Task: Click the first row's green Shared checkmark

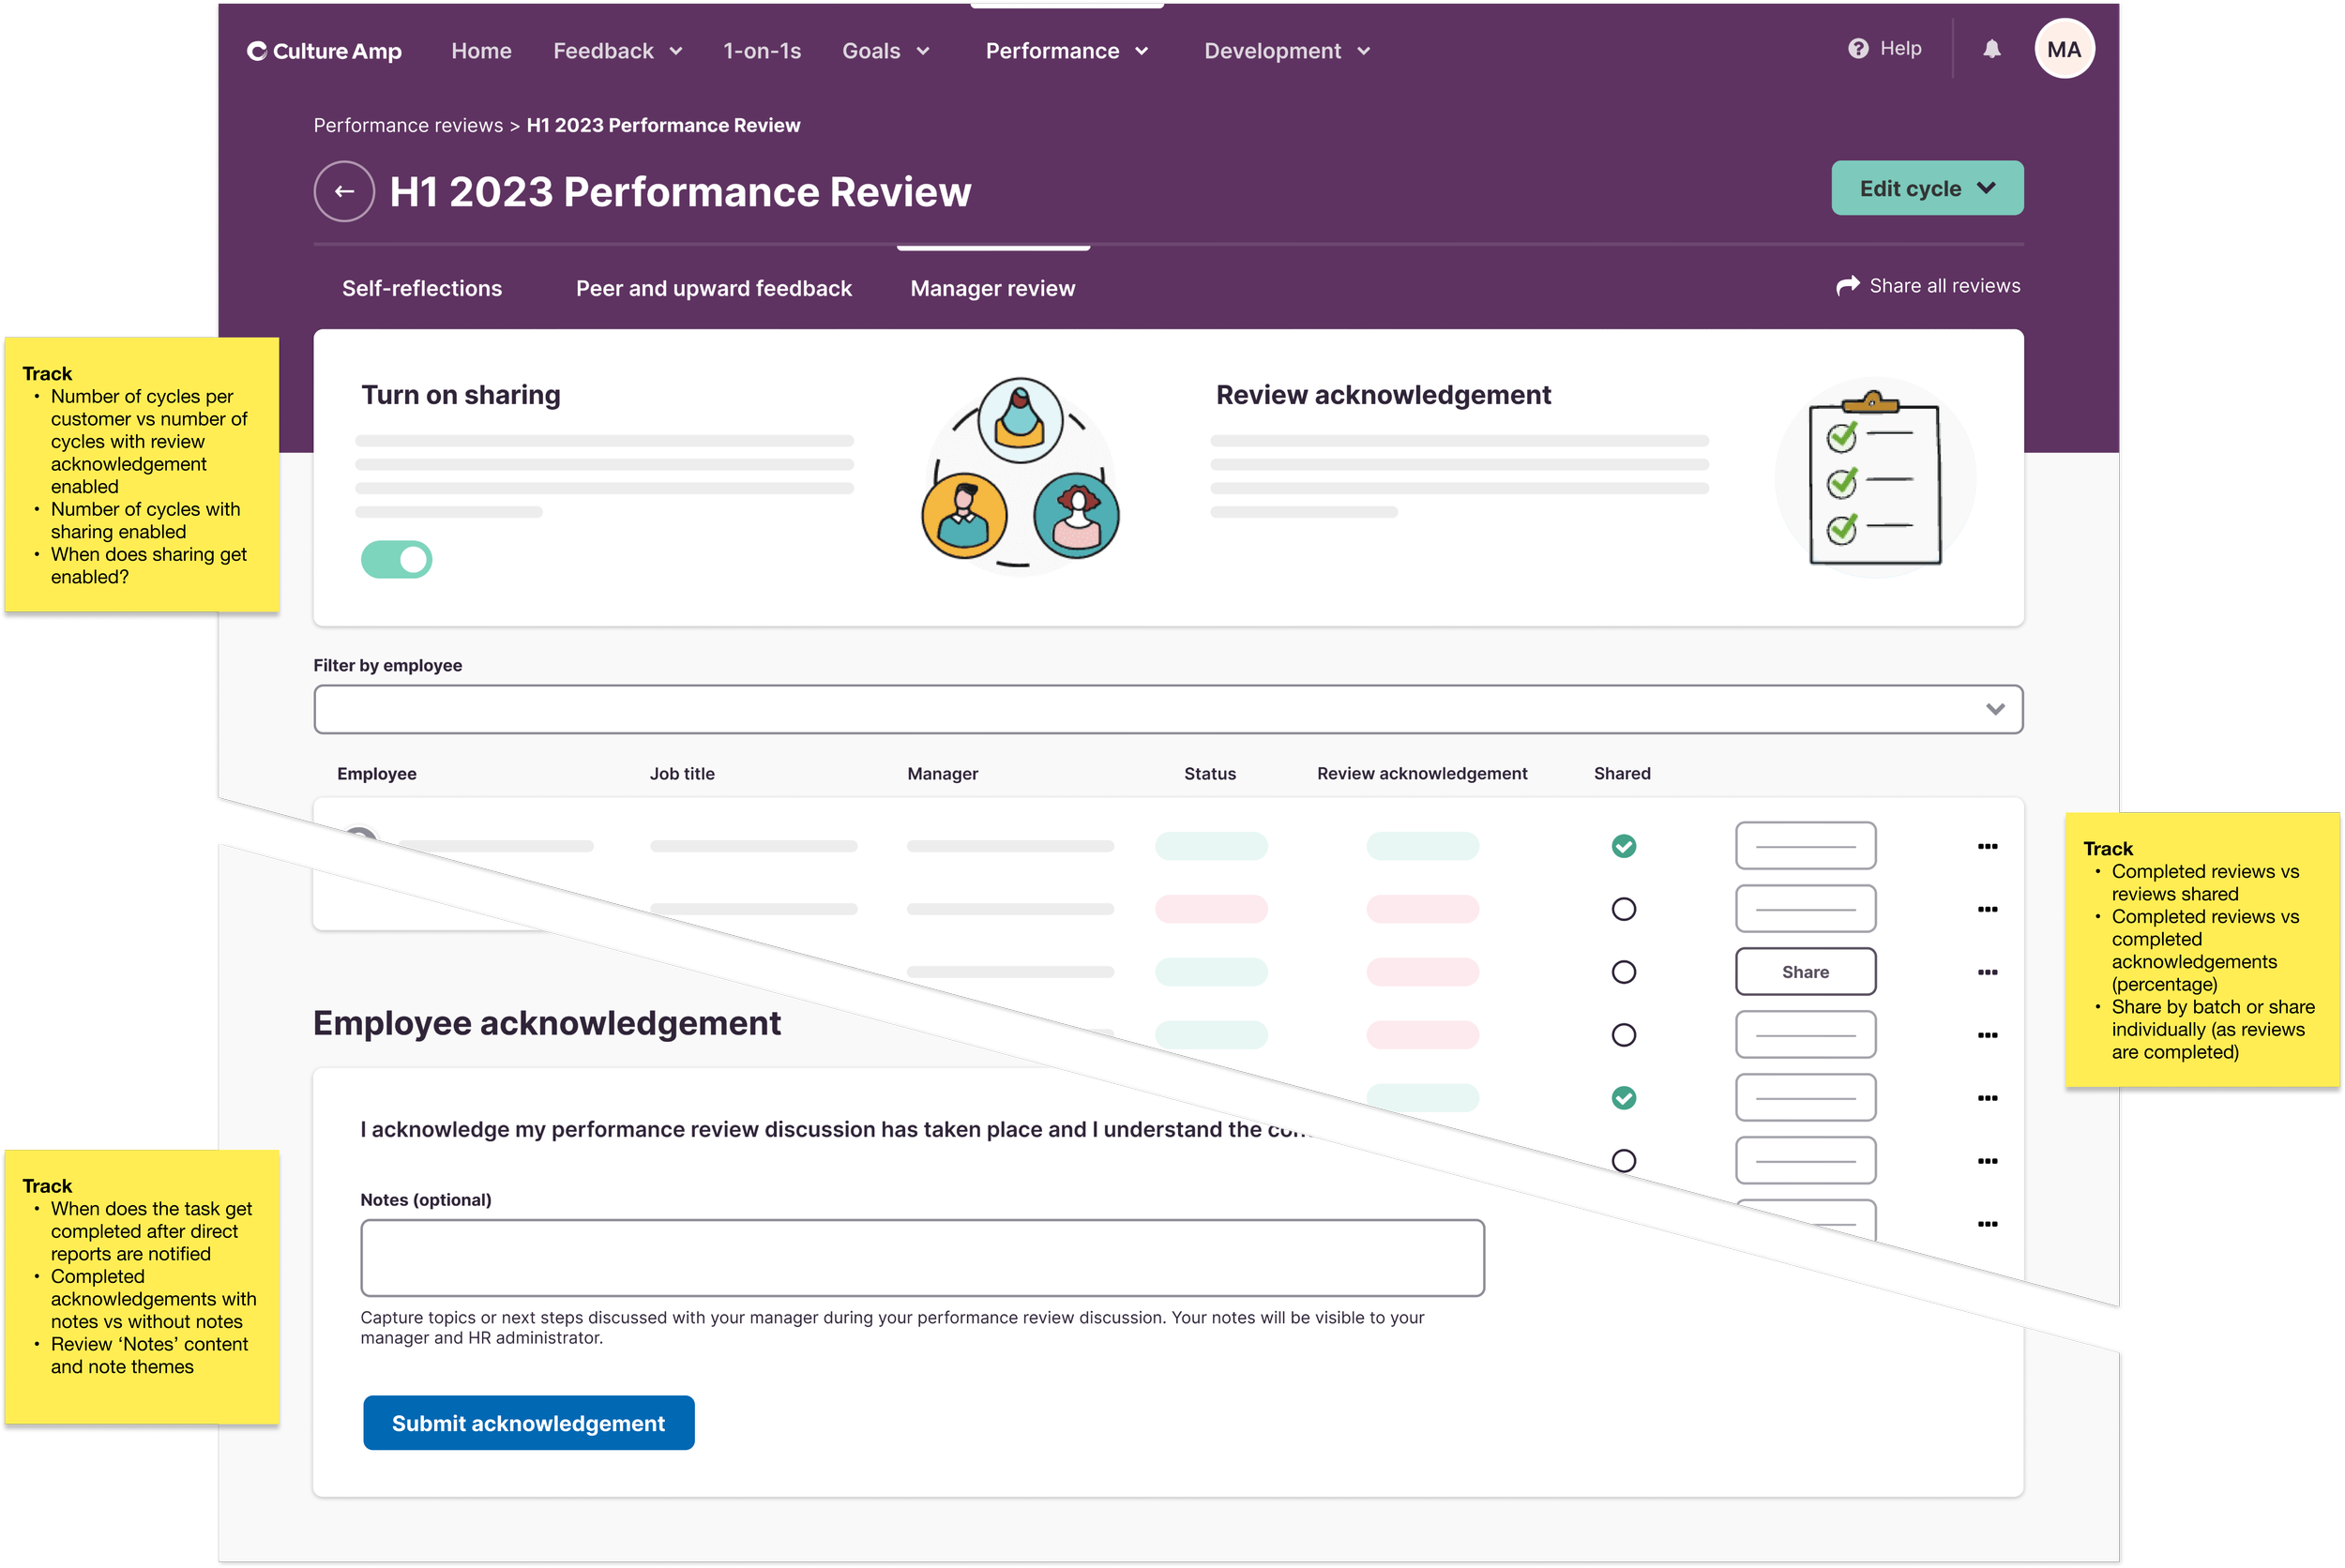Action: (1623, 847)
